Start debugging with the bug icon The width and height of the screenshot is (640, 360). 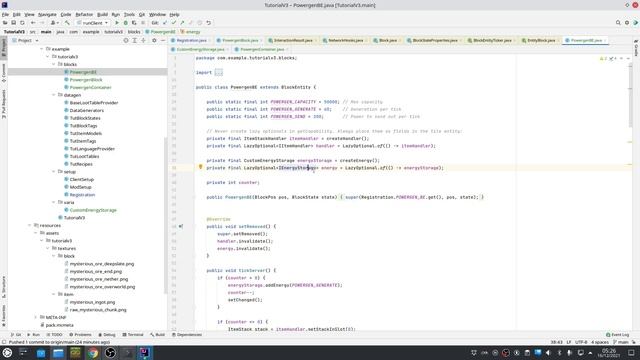pos(126,23)
